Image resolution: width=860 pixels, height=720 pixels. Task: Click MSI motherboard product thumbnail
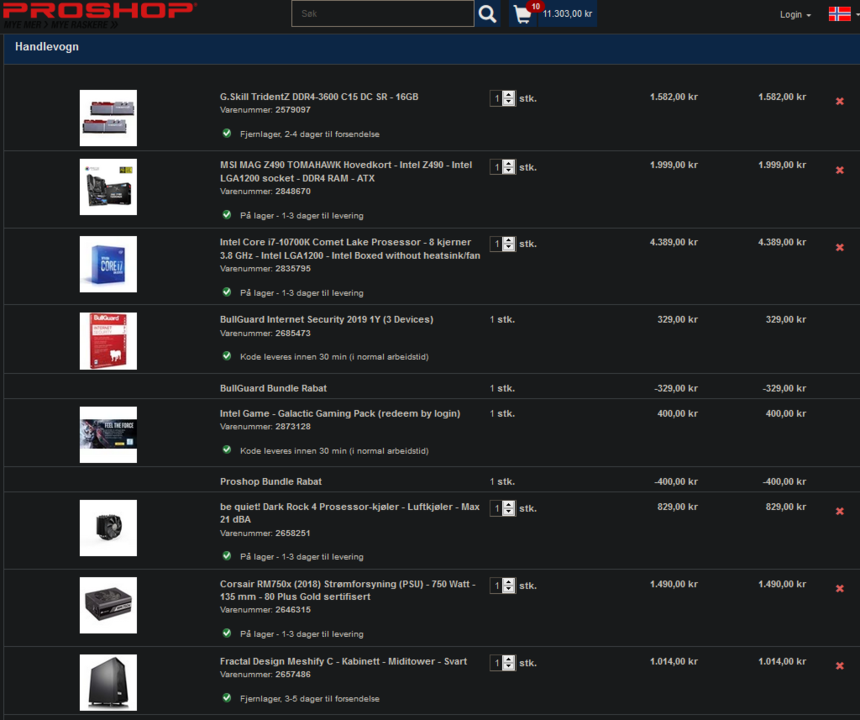pos(108,187)
